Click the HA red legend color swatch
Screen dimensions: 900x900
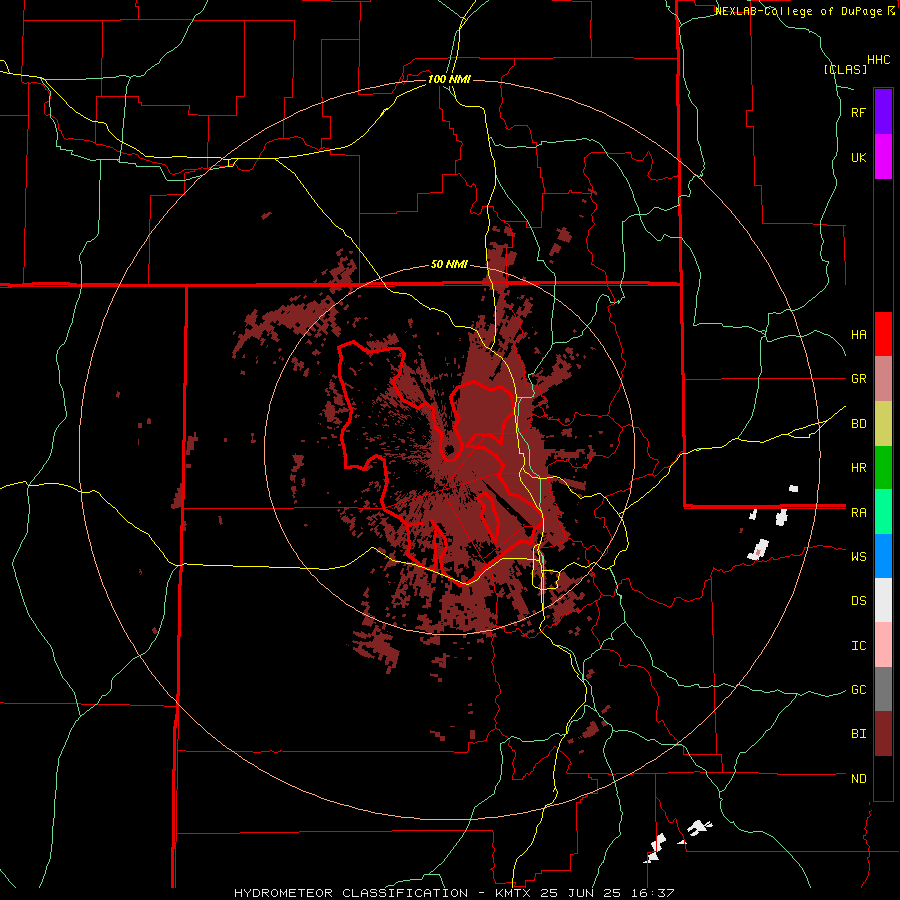(883, 334)
